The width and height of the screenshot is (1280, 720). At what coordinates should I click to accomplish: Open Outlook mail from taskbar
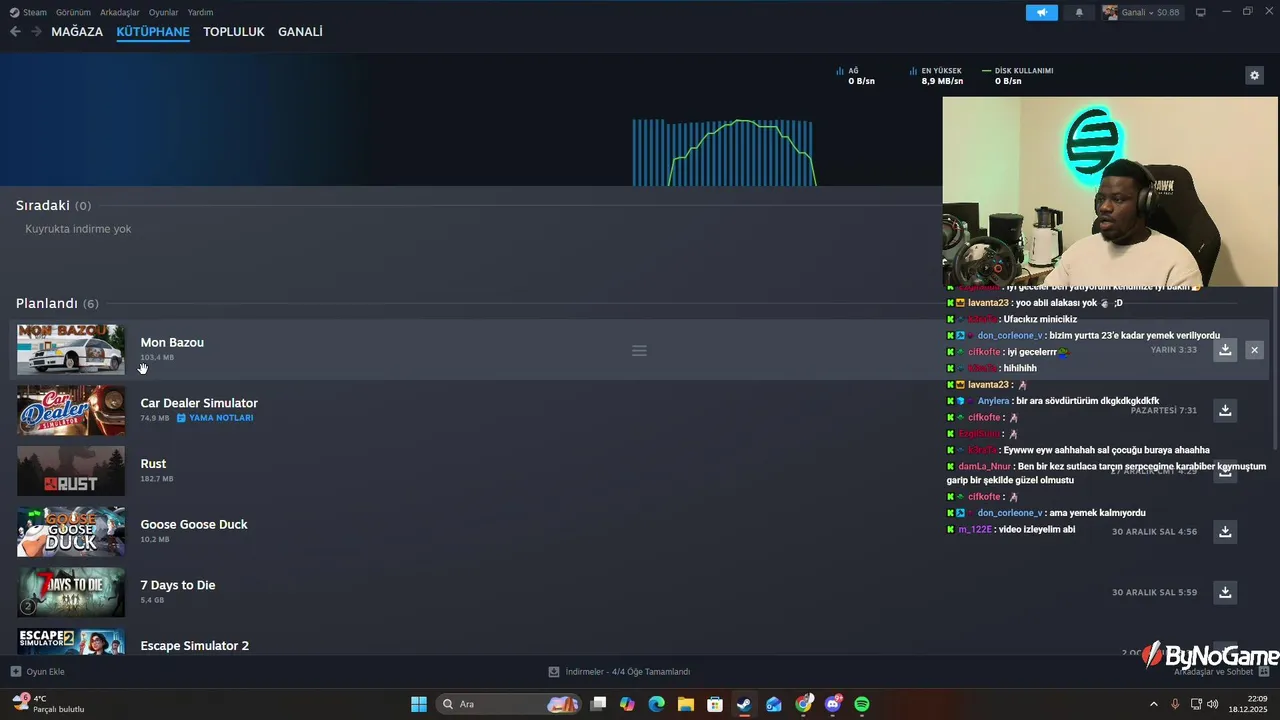click(774, 704)
